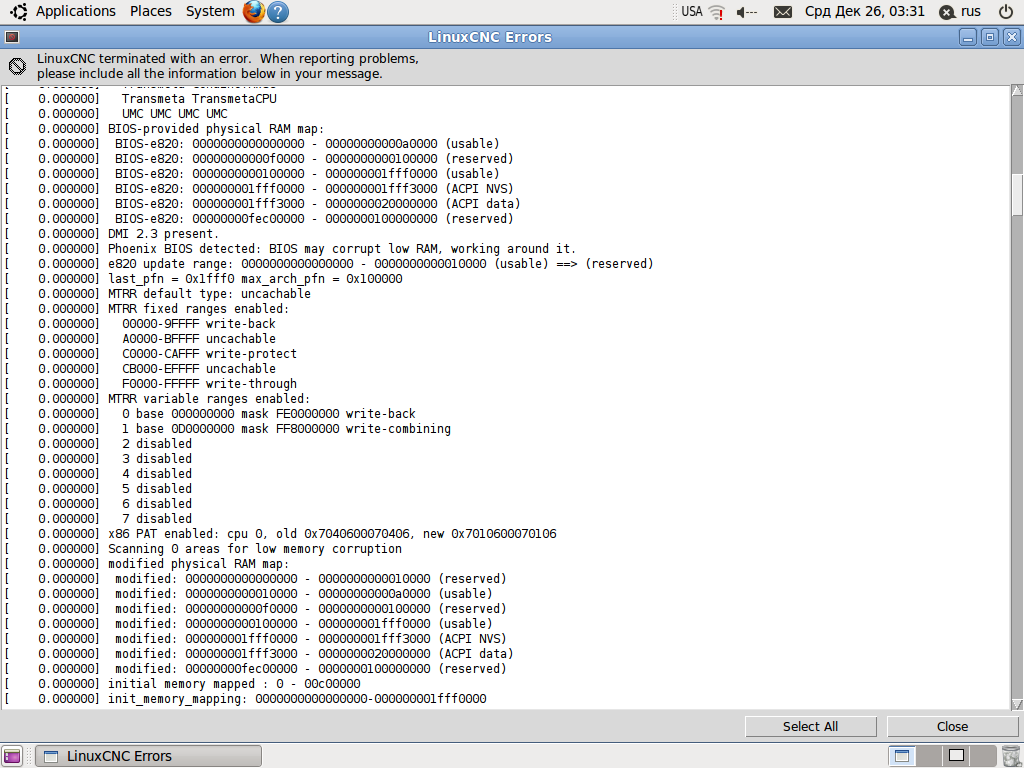Click the window menu icon in title bar
The height and width of the screenshot is (768, 1024).
(12, 37)
